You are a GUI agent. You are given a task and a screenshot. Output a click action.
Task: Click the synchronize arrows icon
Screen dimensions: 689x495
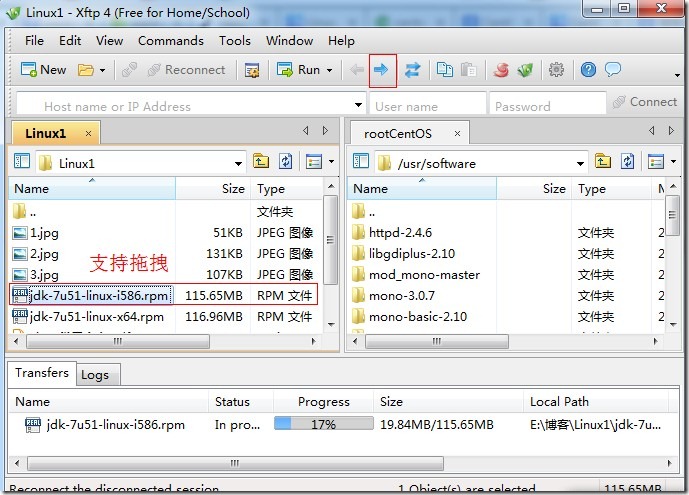point(412,70)
